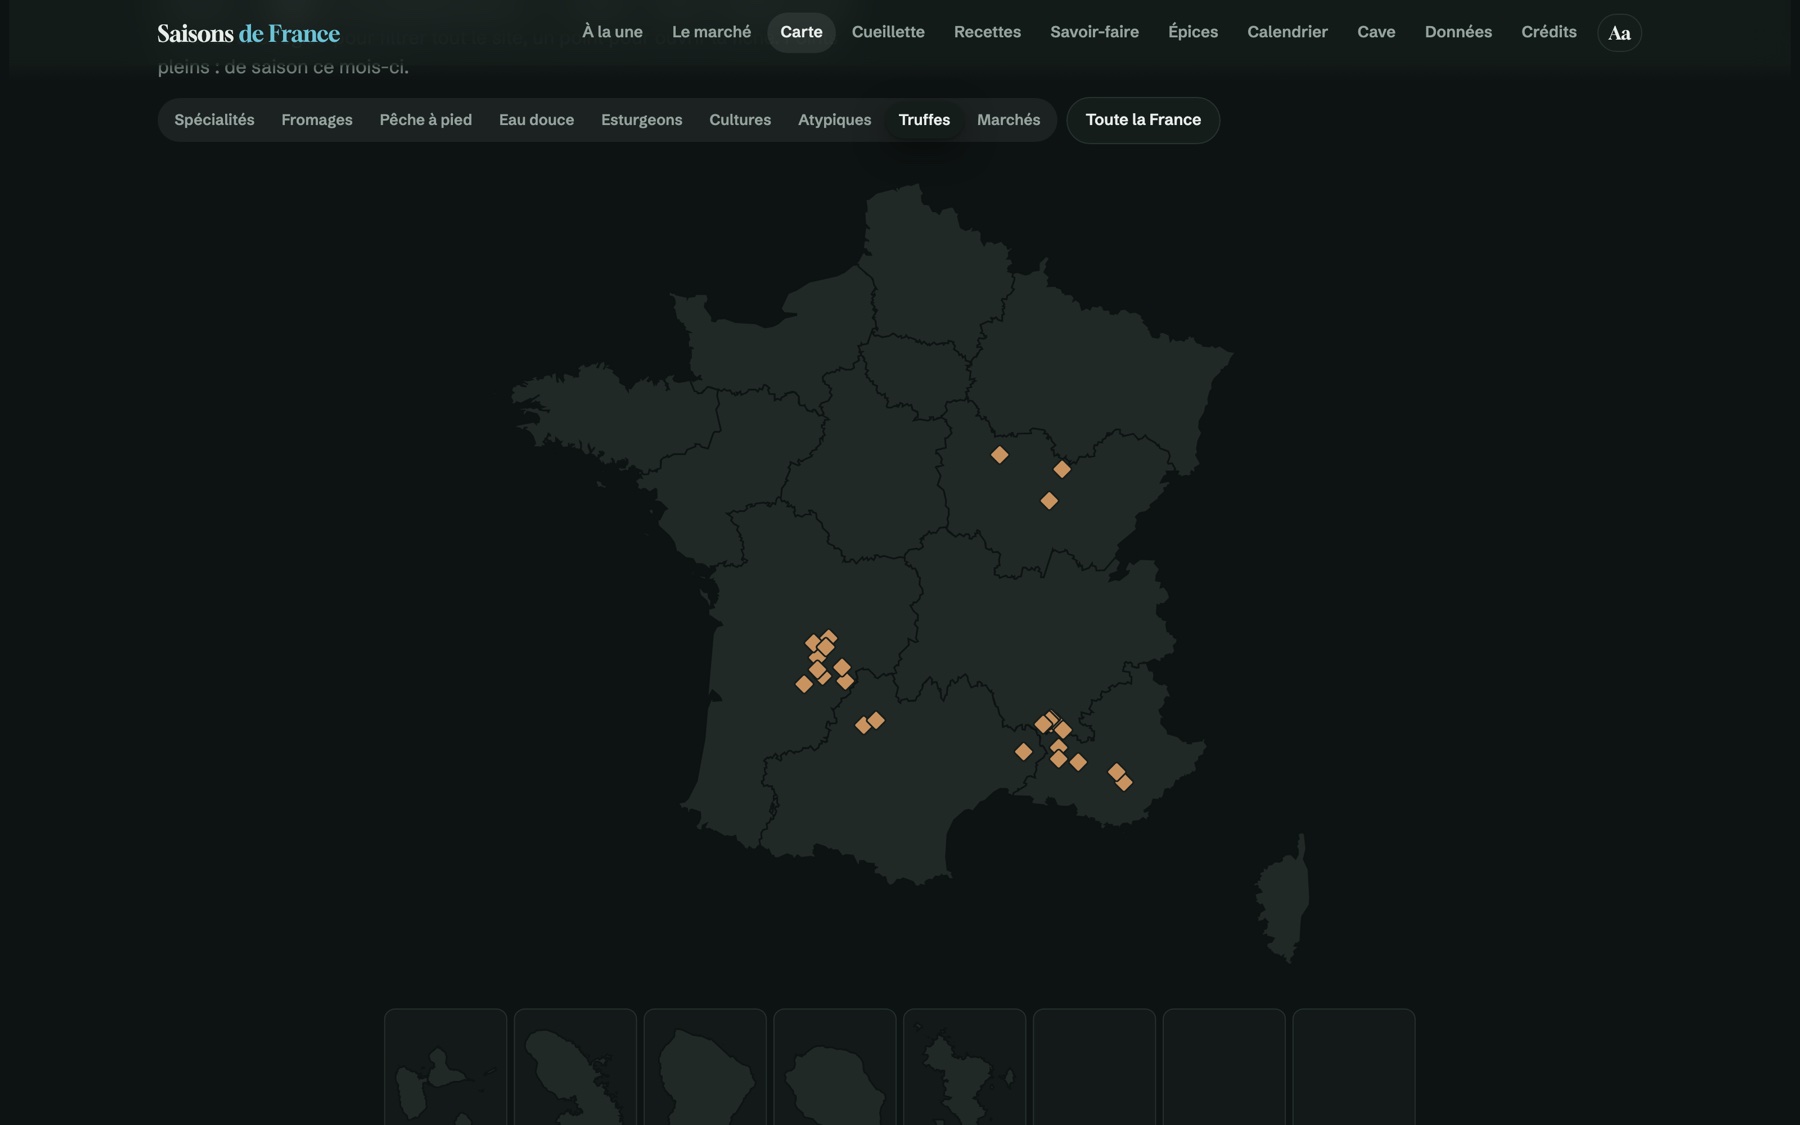Show Pêche à pied layer
Image resolution: width=1800 pixels, height=1125 pixels.
tap(425, 120)
